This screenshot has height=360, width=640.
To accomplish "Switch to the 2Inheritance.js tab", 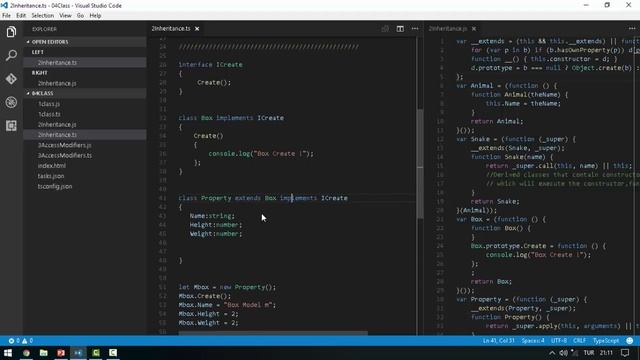I will [448, 29].
